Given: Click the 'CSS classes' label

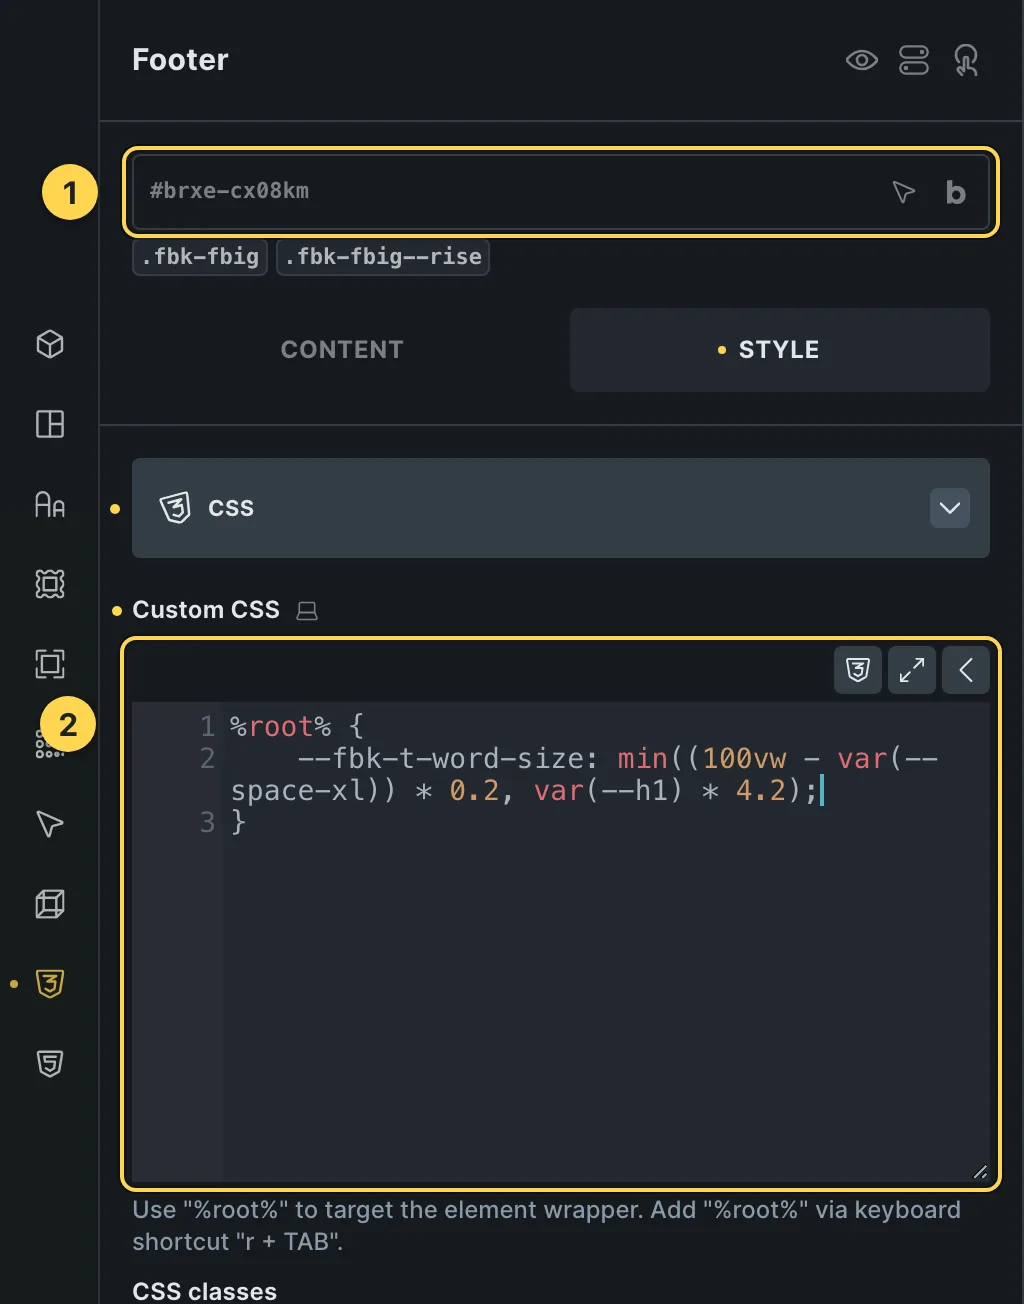Looking at the screenshot, I should [204, 1291].
